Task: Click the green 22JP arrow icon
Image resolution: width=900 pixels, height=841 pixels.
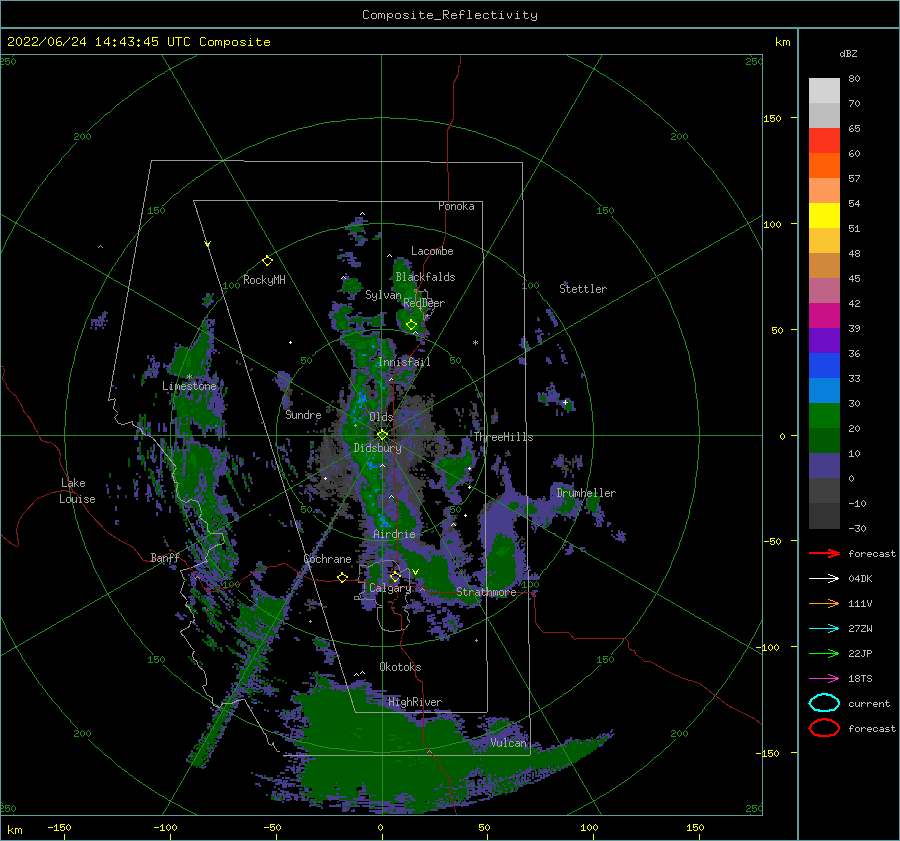Action: pyautogui.click(x=824, y=653)
